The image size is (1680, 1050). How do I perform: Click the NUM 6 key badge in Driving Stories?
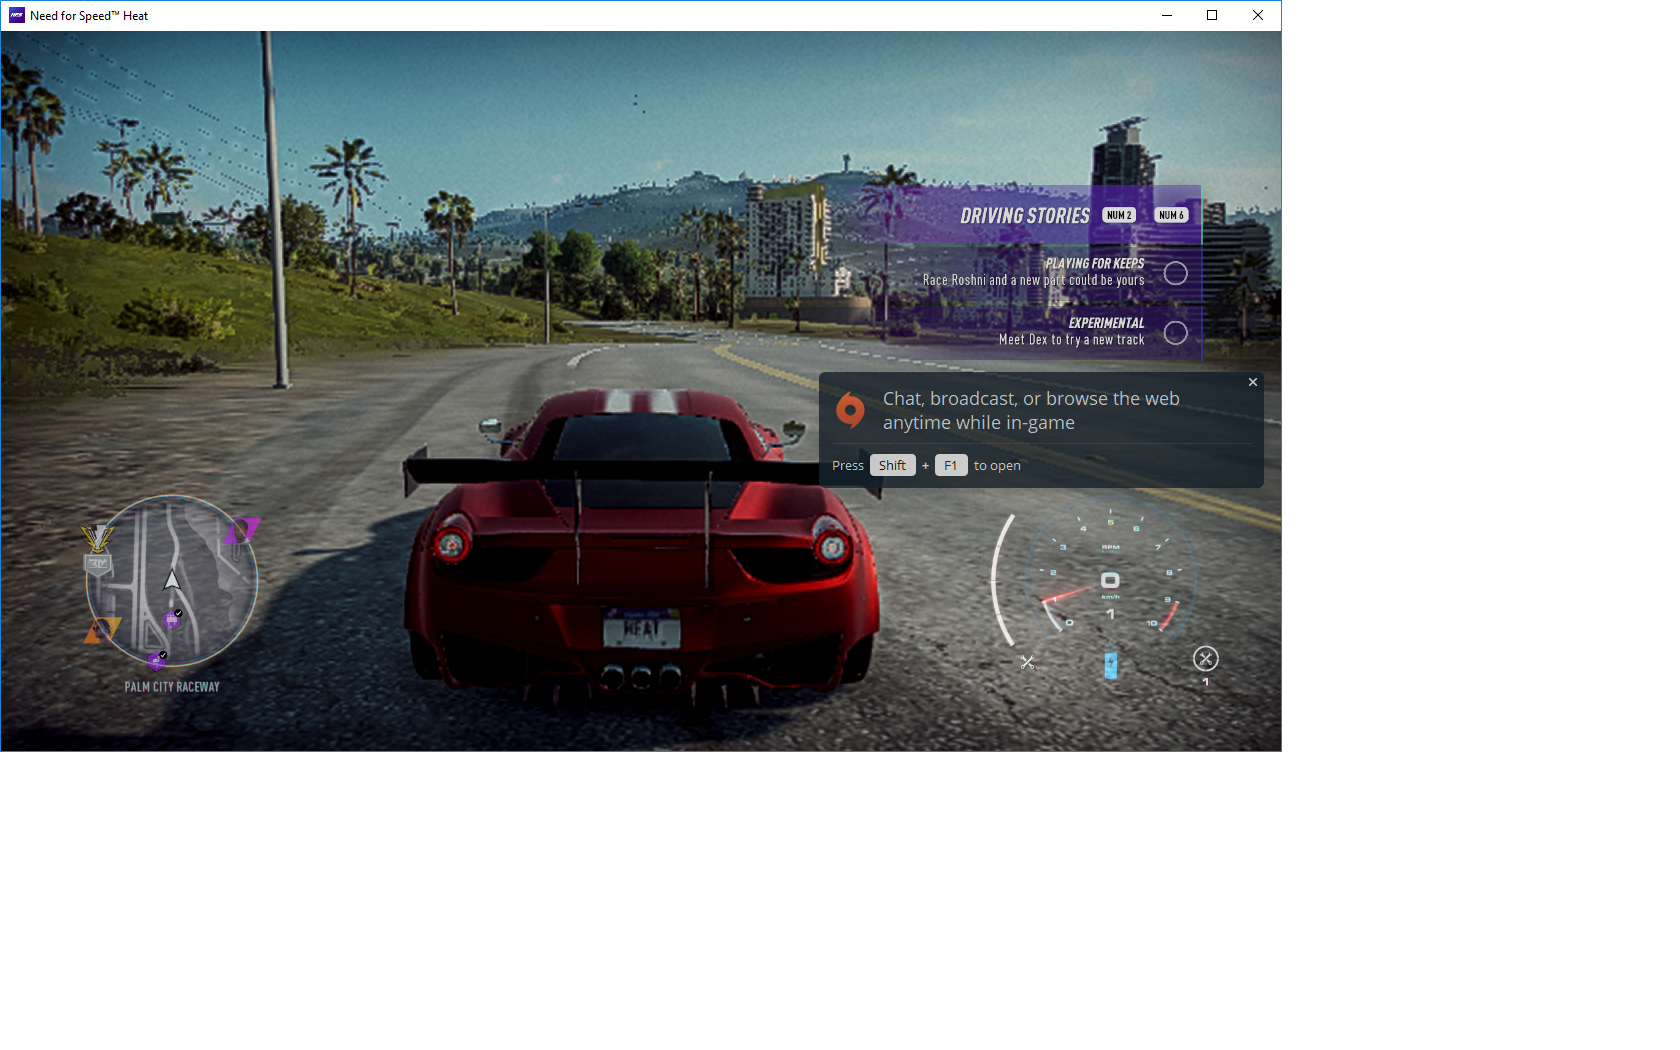[x=1171, y=215]
